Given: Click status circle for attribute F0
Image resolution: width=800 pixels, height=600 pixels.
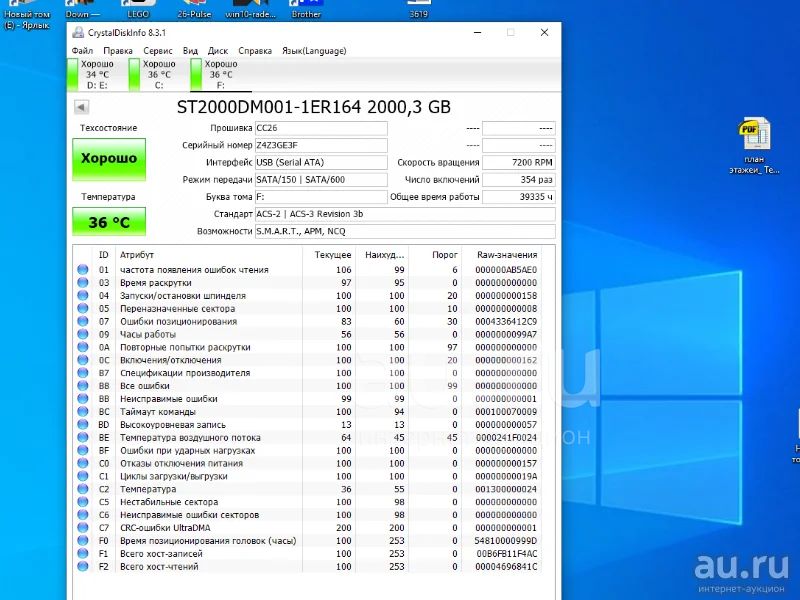Looking at the screenshot, I should [83, 540].
